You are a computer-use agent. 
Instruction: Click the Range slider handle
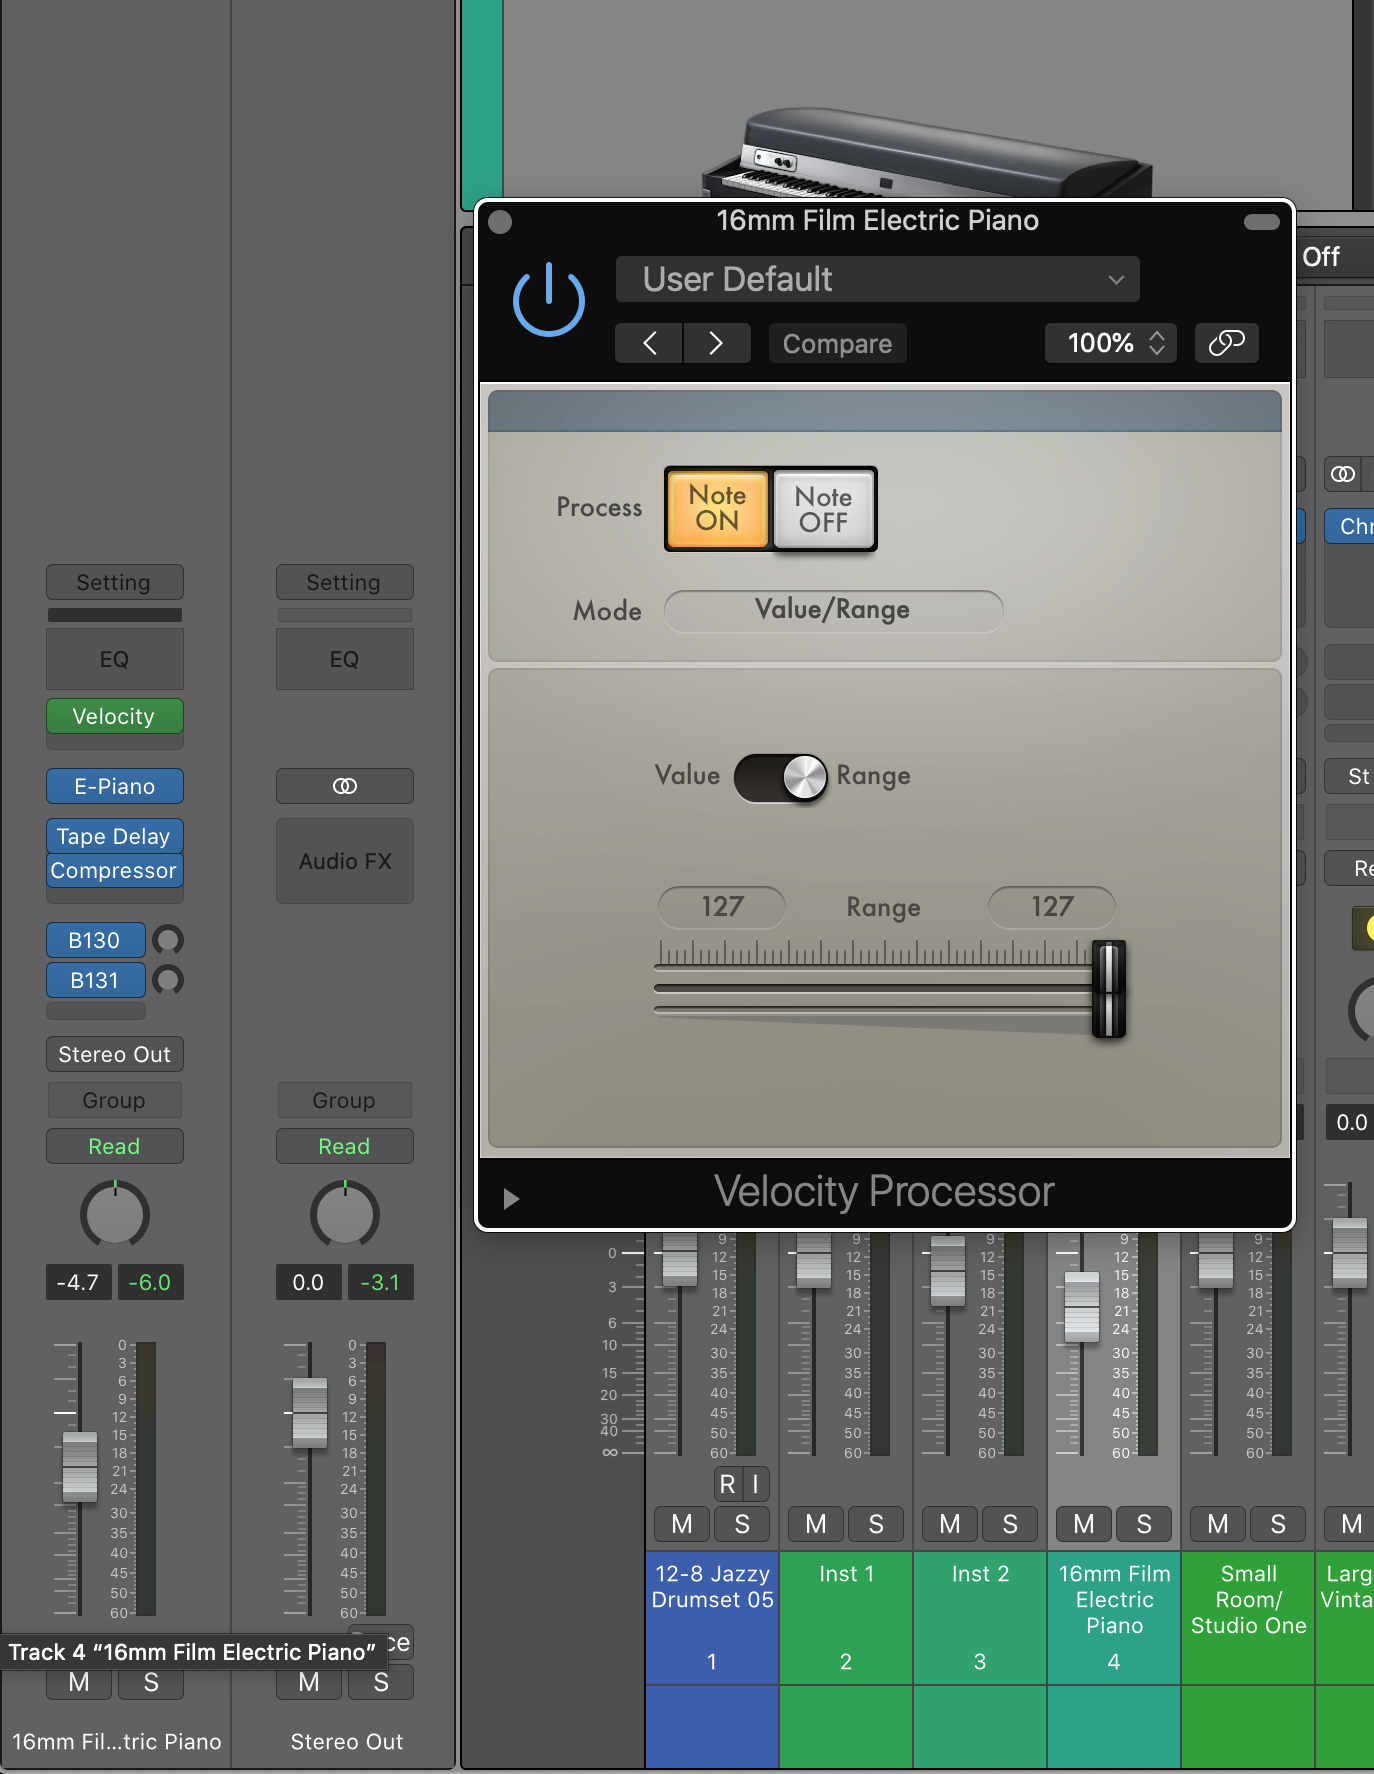[1108, 988]
